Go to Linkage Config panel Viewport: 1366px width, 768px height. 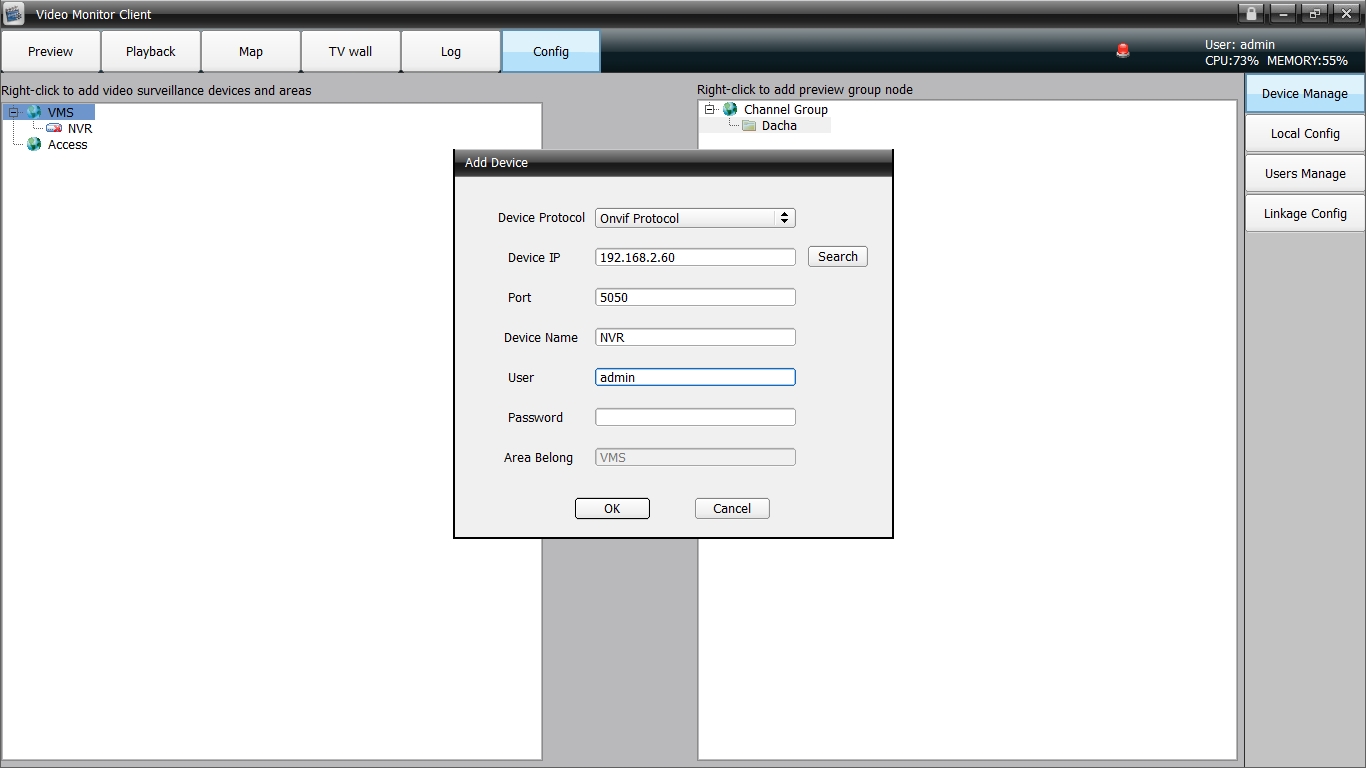click(1305, 213)
